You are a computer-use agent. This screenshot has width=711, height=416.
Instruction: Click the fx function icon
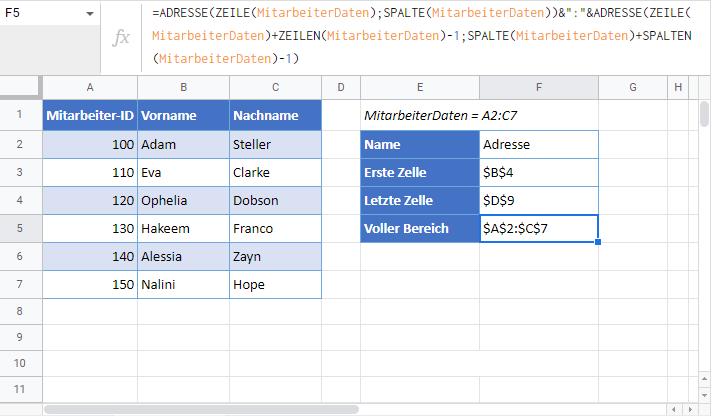(121, 38)
